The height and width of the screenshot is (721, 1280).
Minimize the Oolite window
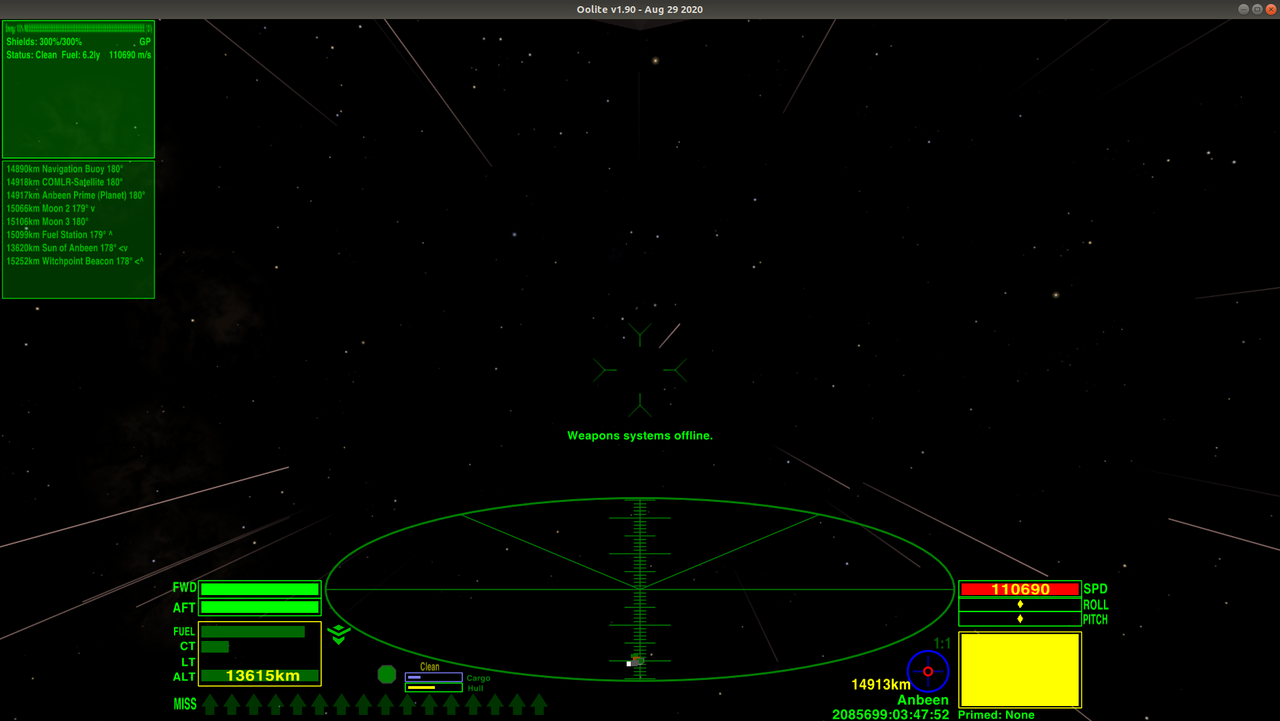point(1244,9)
